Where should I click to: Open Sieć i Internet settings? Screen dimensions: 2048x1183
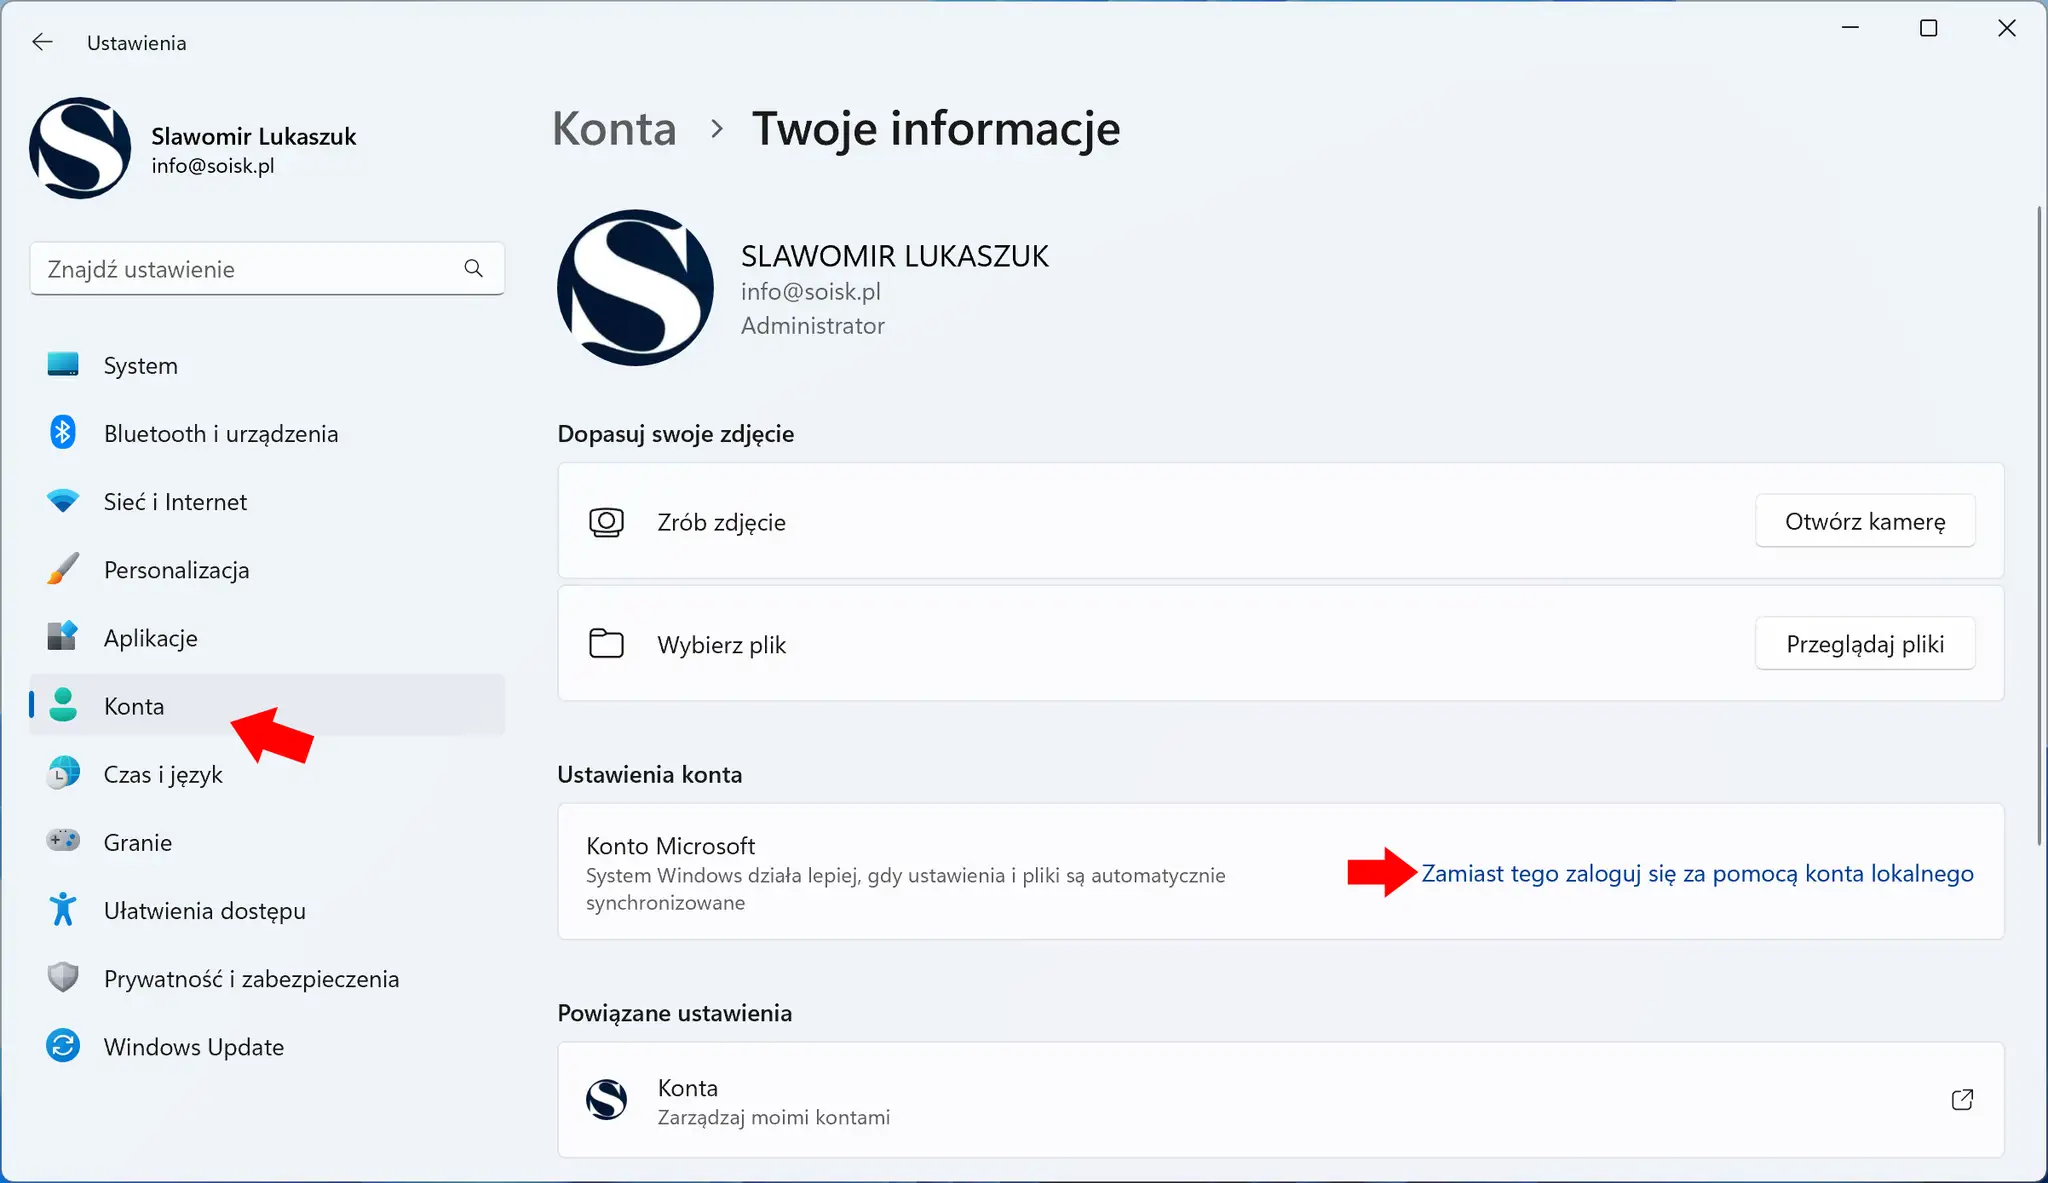[175, 501]
